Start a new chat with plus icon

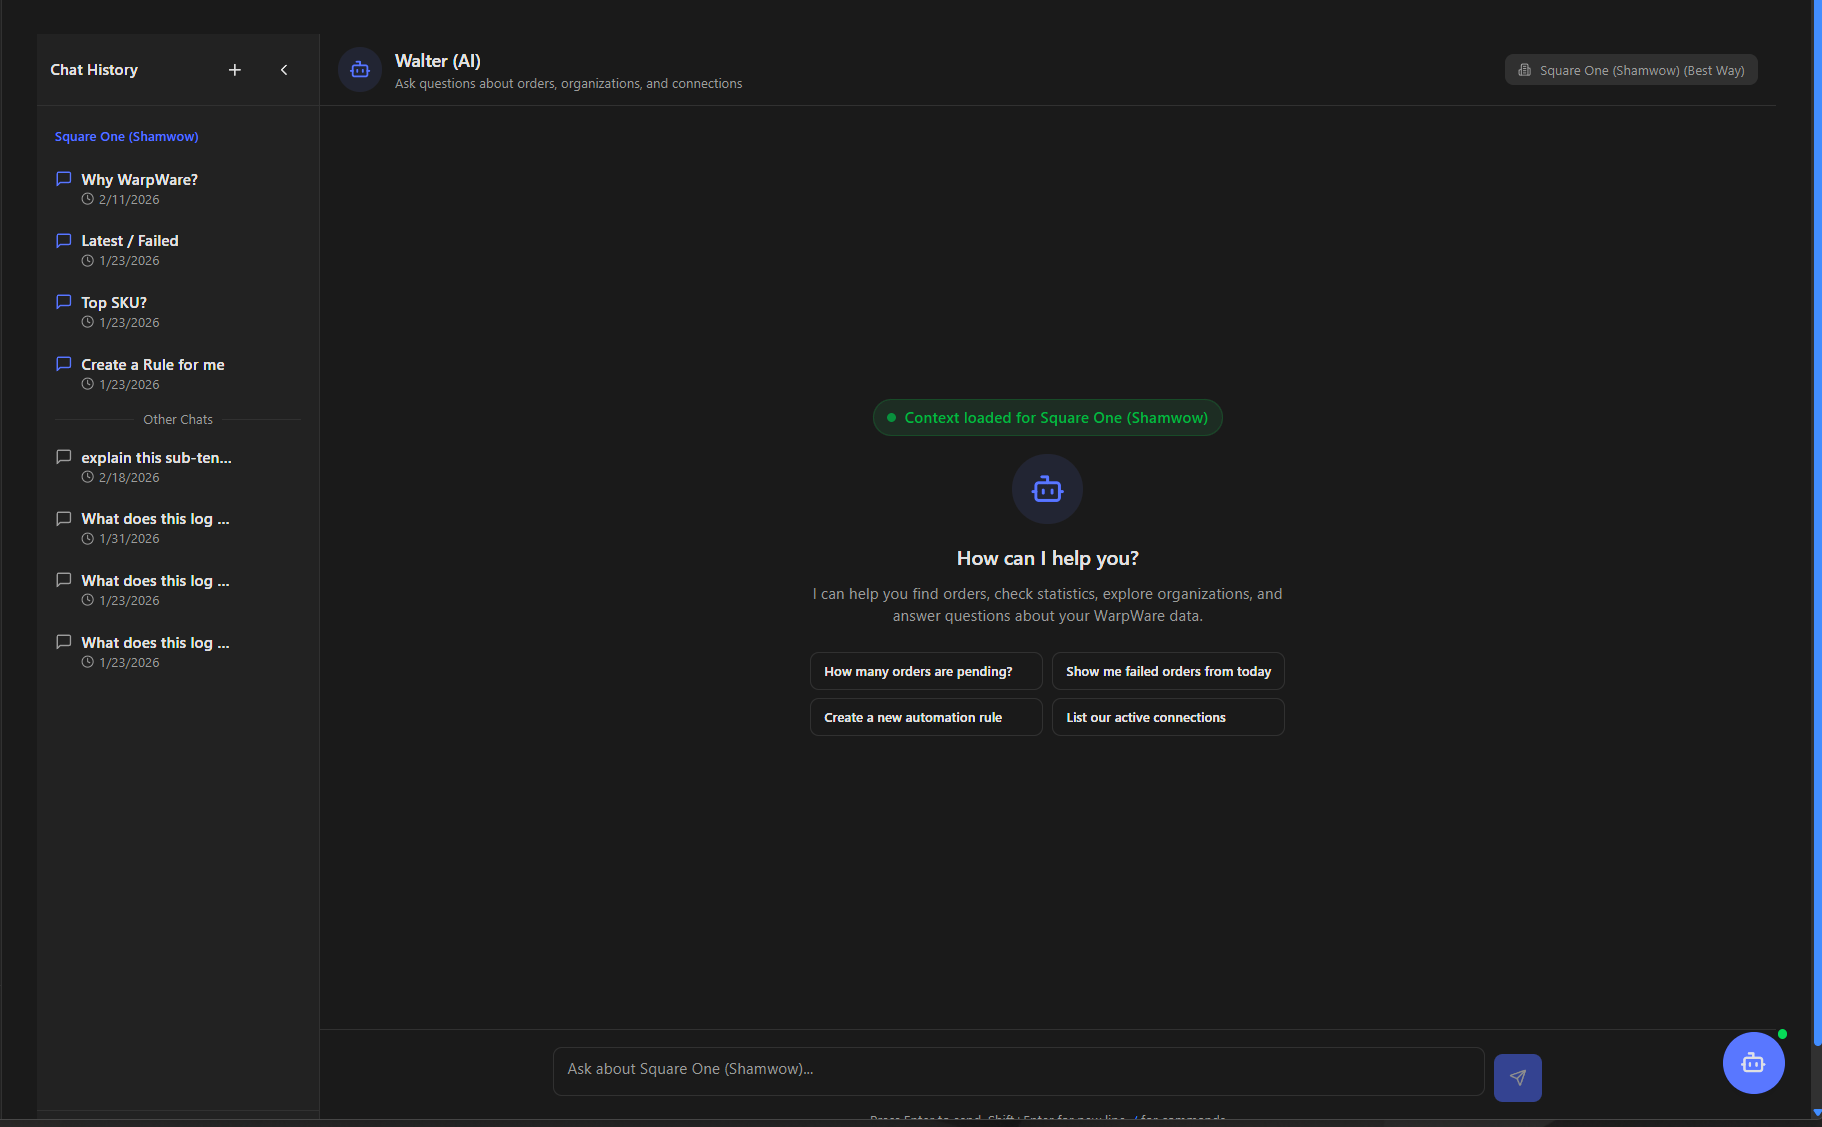[234, 70]
